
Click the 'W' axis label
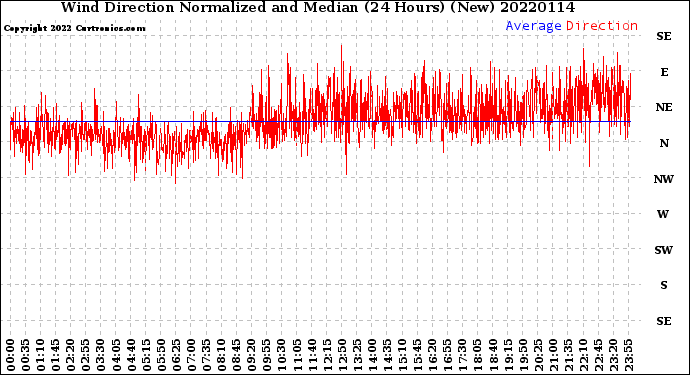663,214
